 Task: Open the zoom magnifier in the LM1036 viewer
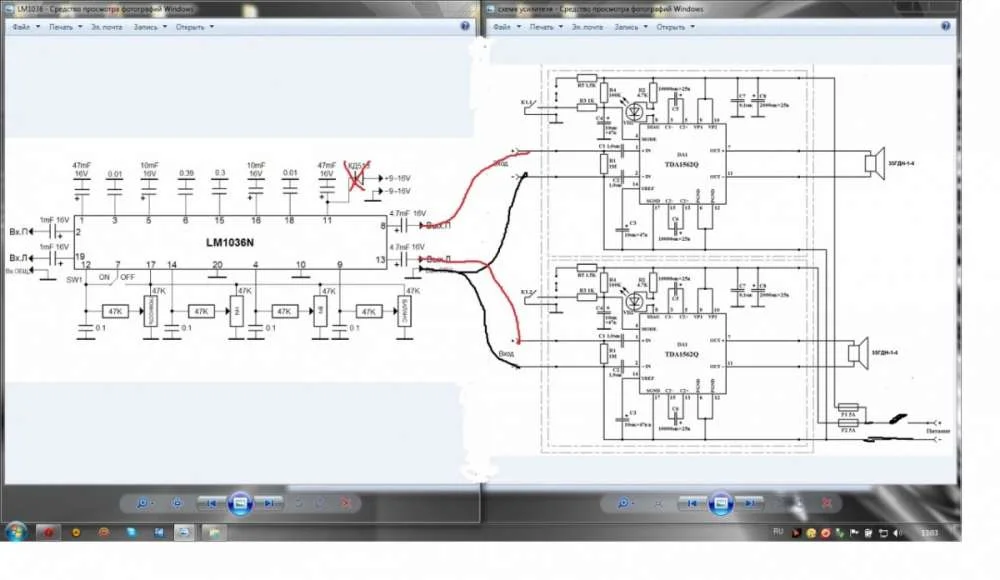tap(143, 503)
